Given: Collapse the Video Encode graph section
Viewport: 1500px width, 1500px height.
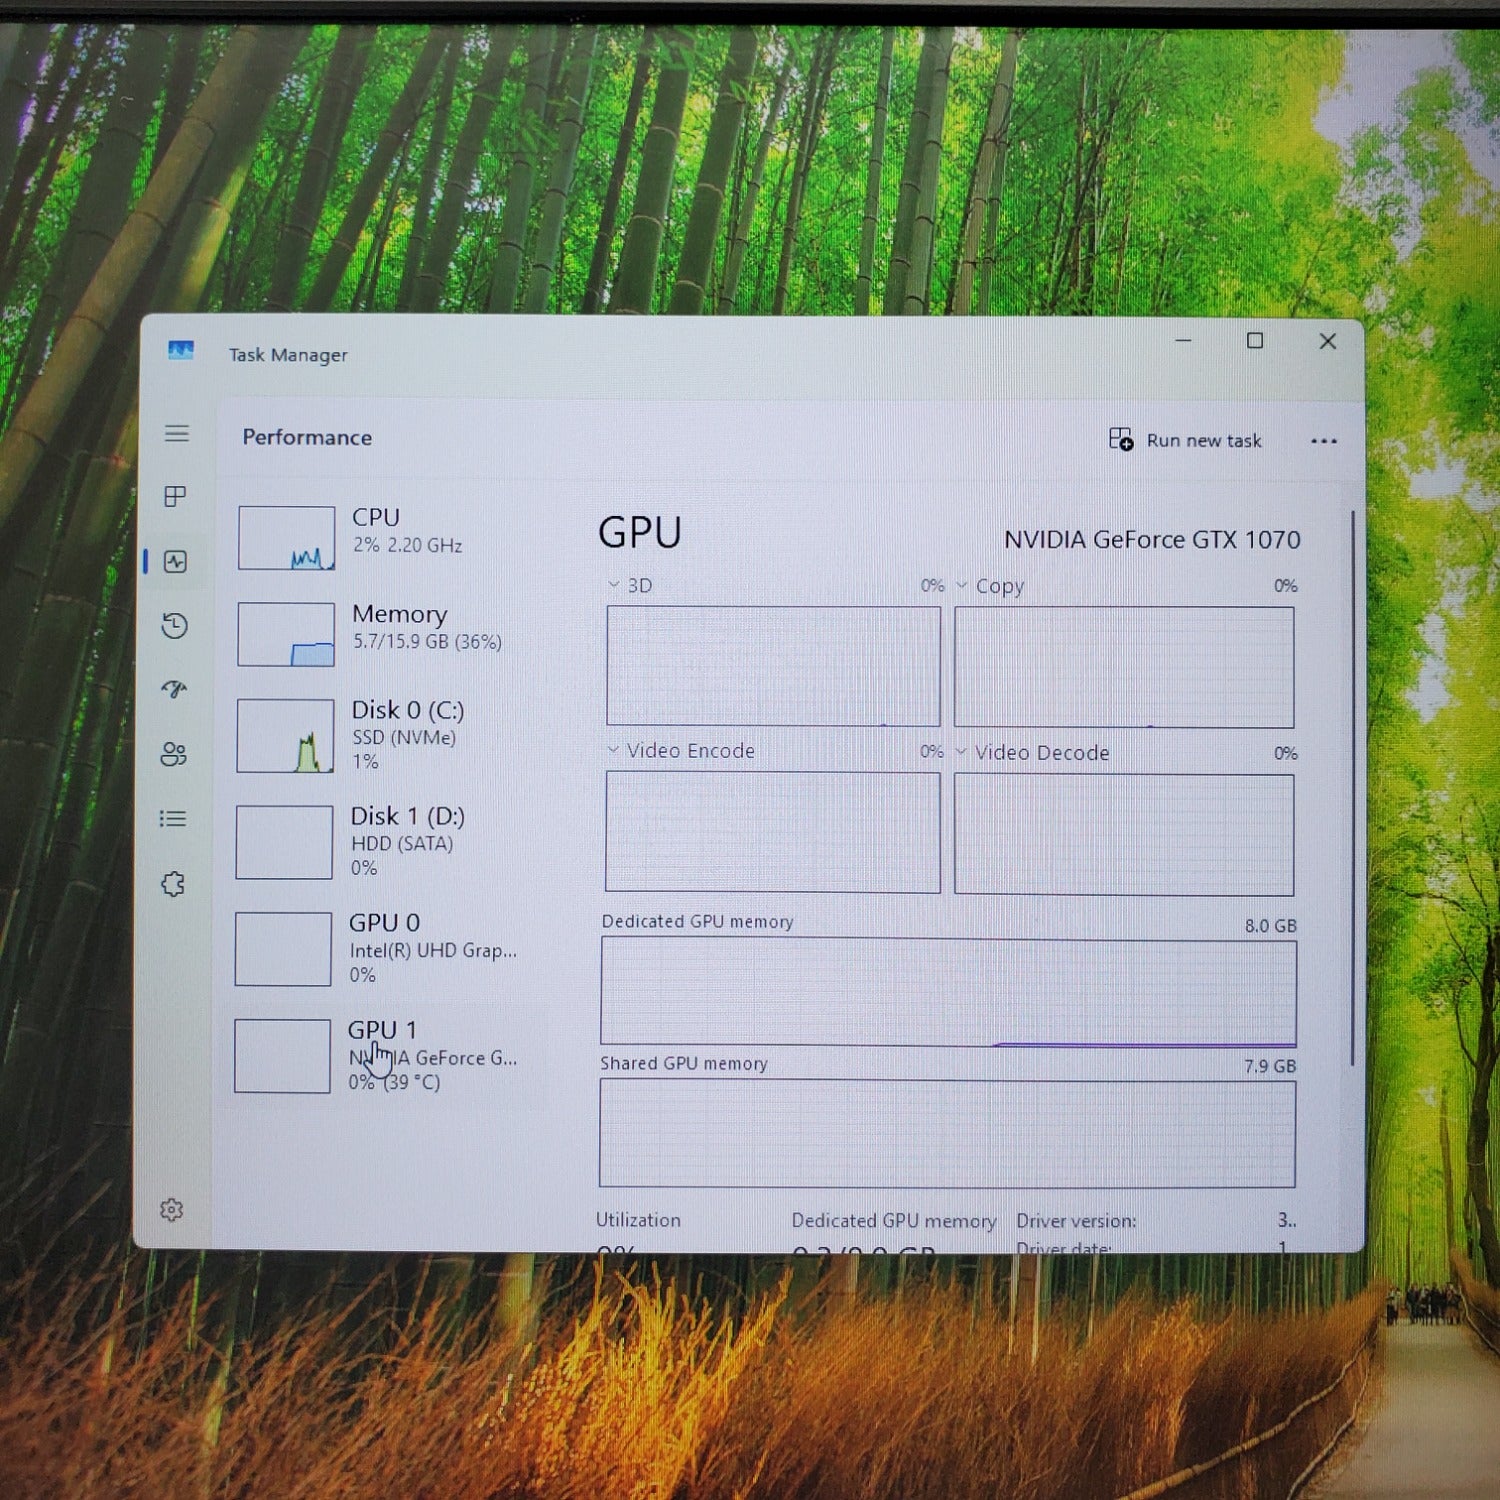Looking at the screenshot, I should click(612, 750).
